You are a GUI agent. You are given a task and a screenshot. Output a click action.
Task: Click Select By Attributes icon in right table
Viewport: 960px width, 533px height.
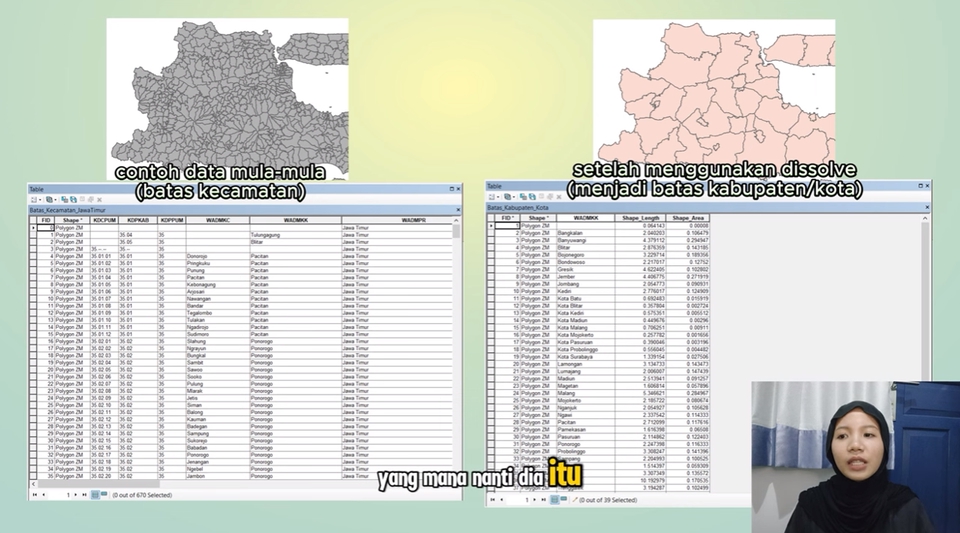pos(522,197)
